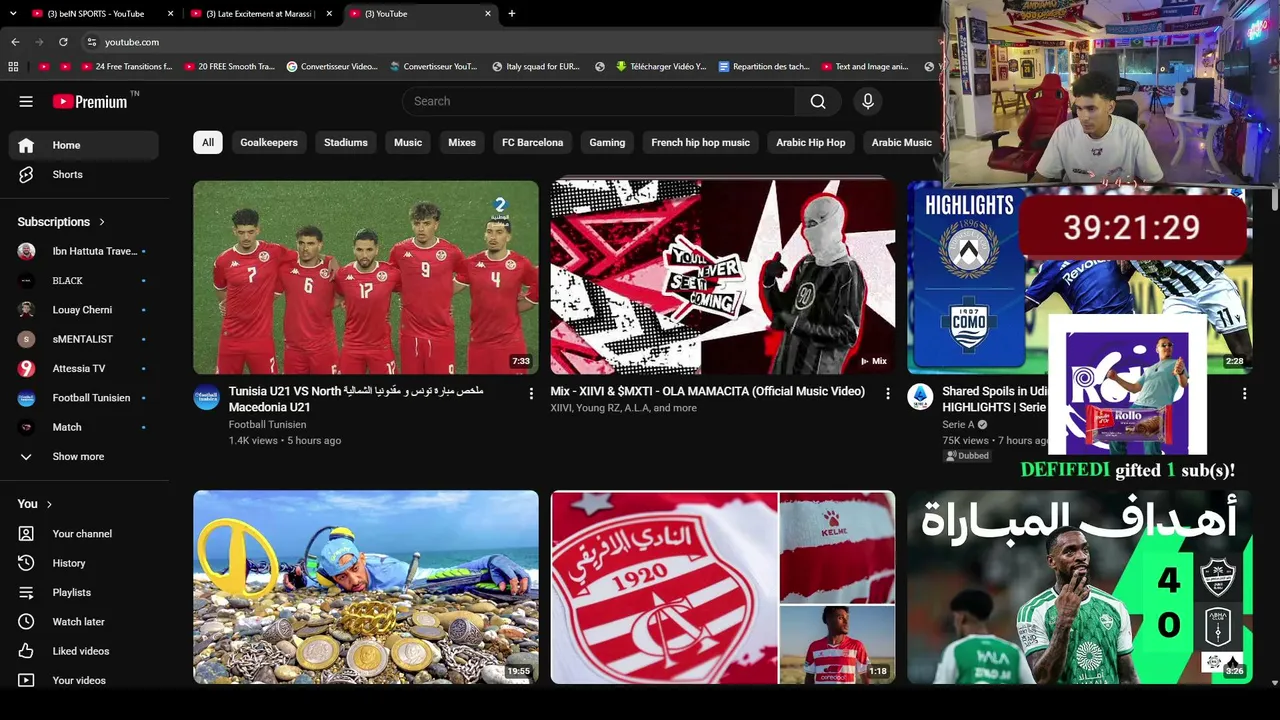The image size is (1280, 720).
Task: Open Attessia TV subscription
Action: pos(84,368)
